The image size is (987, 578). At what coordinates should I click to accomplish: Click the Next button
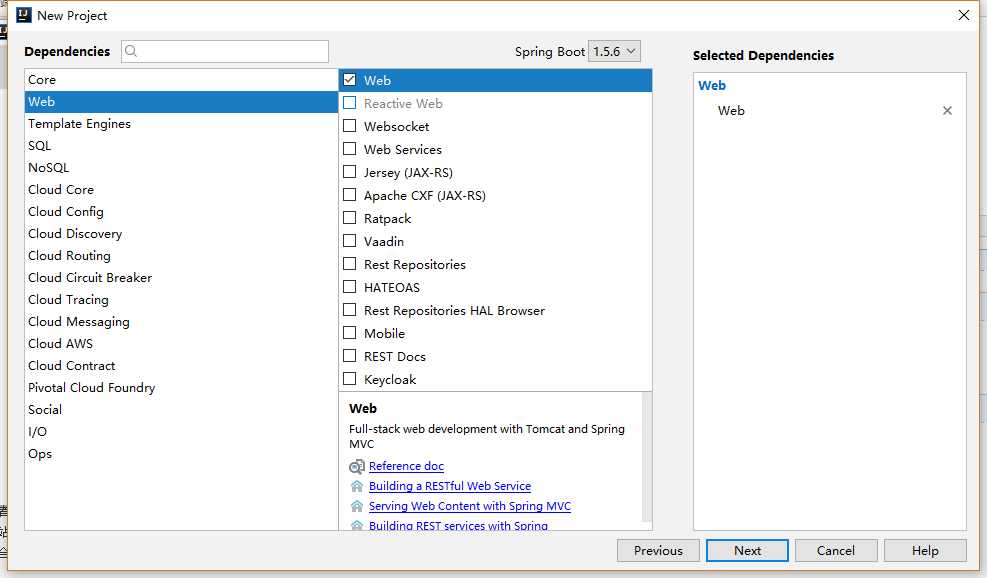747,551
